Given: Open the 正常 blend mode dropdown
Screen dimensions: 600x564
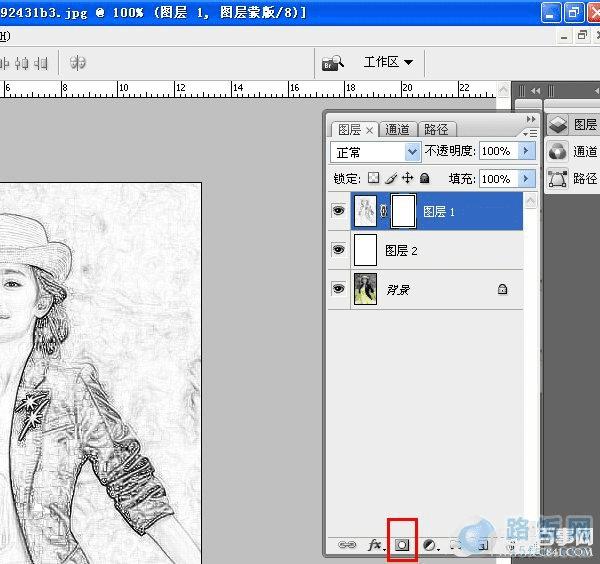Looking at the screenshot, I should tap(376, 152).
